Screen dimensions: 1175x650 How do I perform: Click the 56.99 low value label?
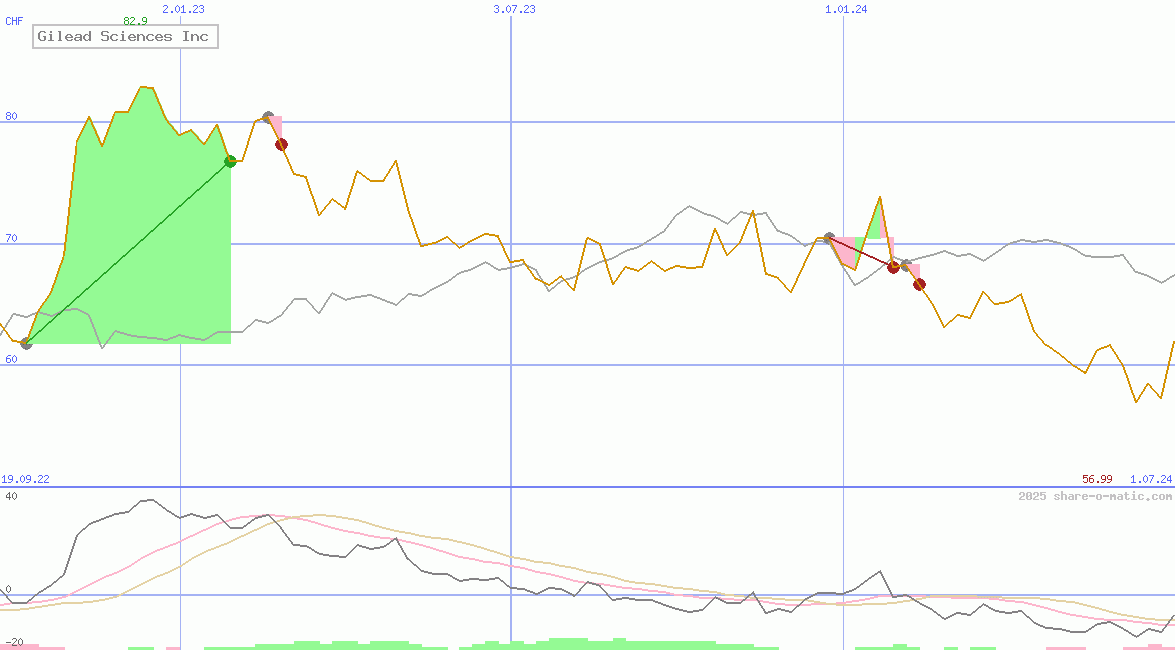click(1097, 479)
